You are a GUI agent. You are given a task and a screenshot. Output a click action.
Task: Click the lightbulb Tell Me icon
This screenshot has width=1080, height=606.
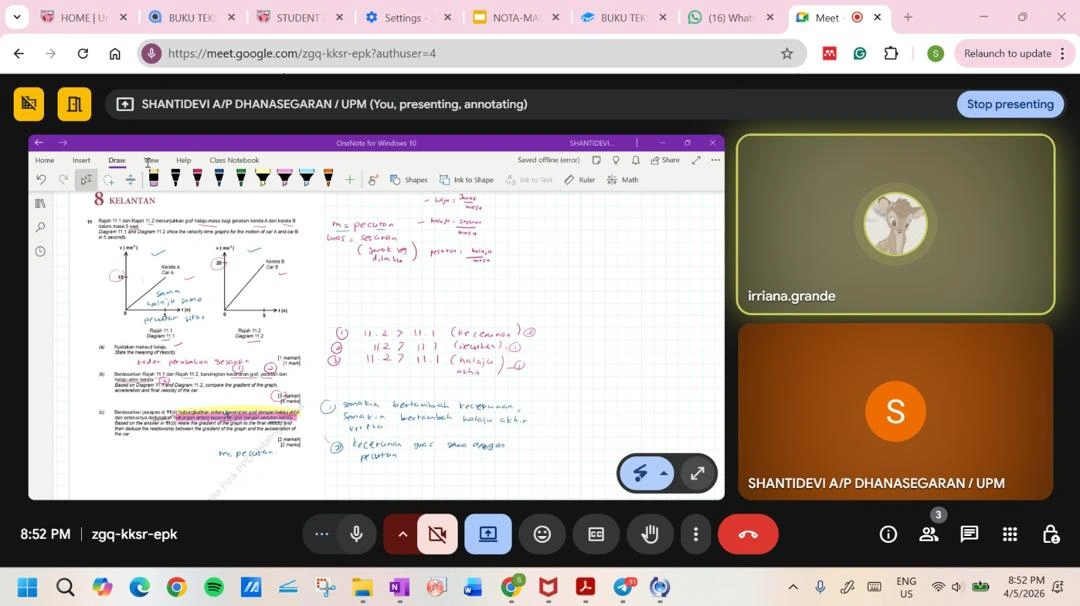click(x=616, y=160)
